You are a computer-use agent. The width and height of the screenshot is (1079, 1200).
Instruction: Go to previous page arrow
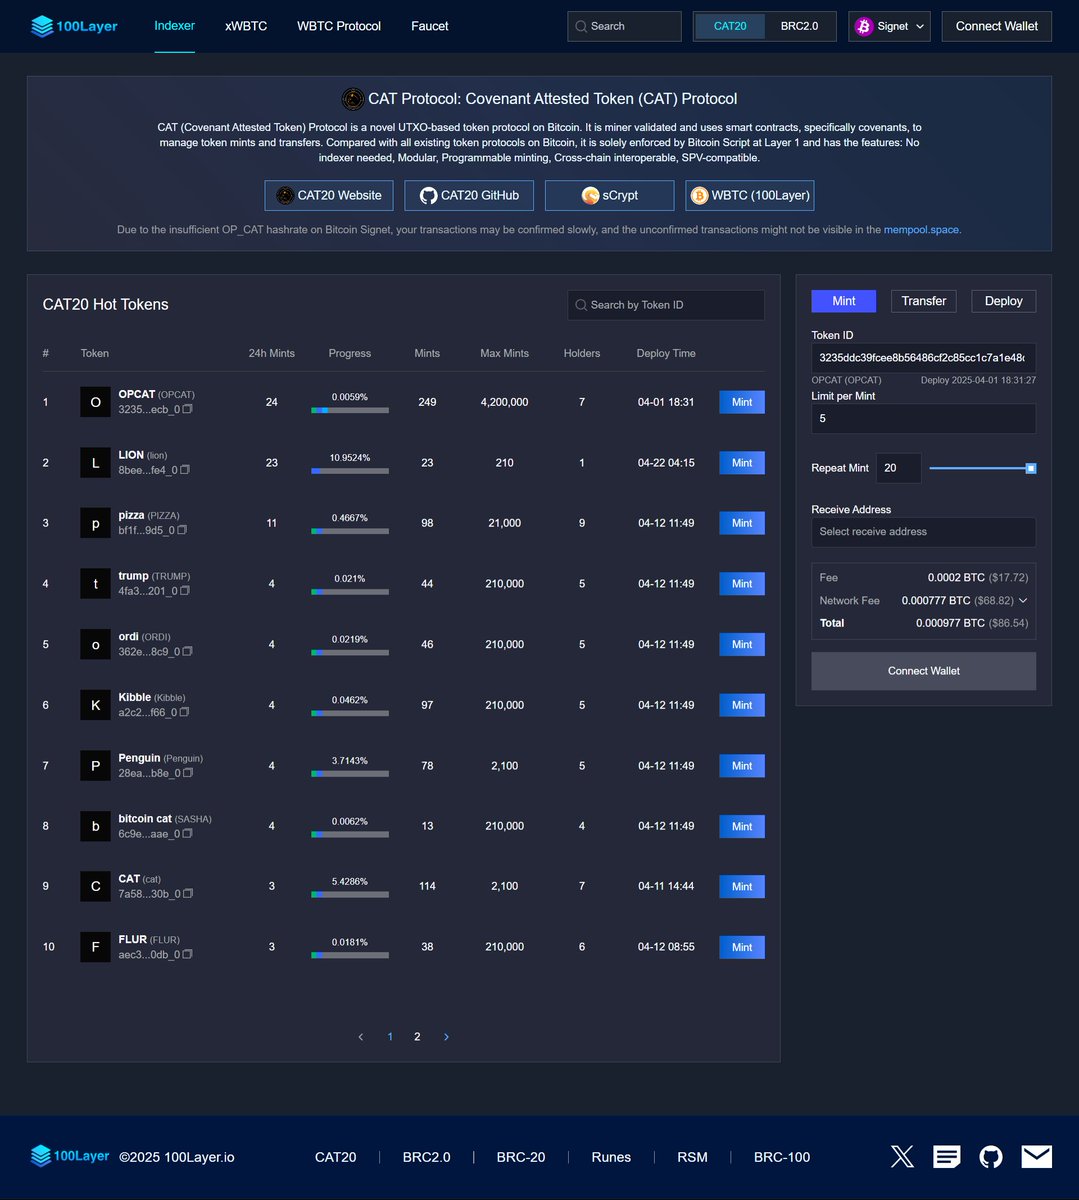coord(361,1037)
